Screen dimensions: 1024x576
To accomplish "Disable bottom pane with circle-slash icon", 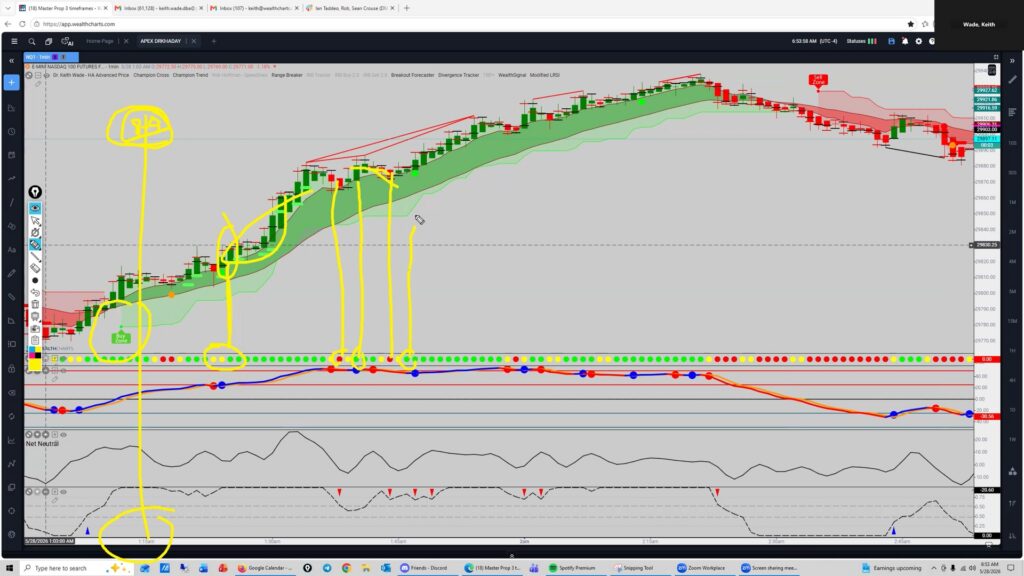I will tap(29, 492).
